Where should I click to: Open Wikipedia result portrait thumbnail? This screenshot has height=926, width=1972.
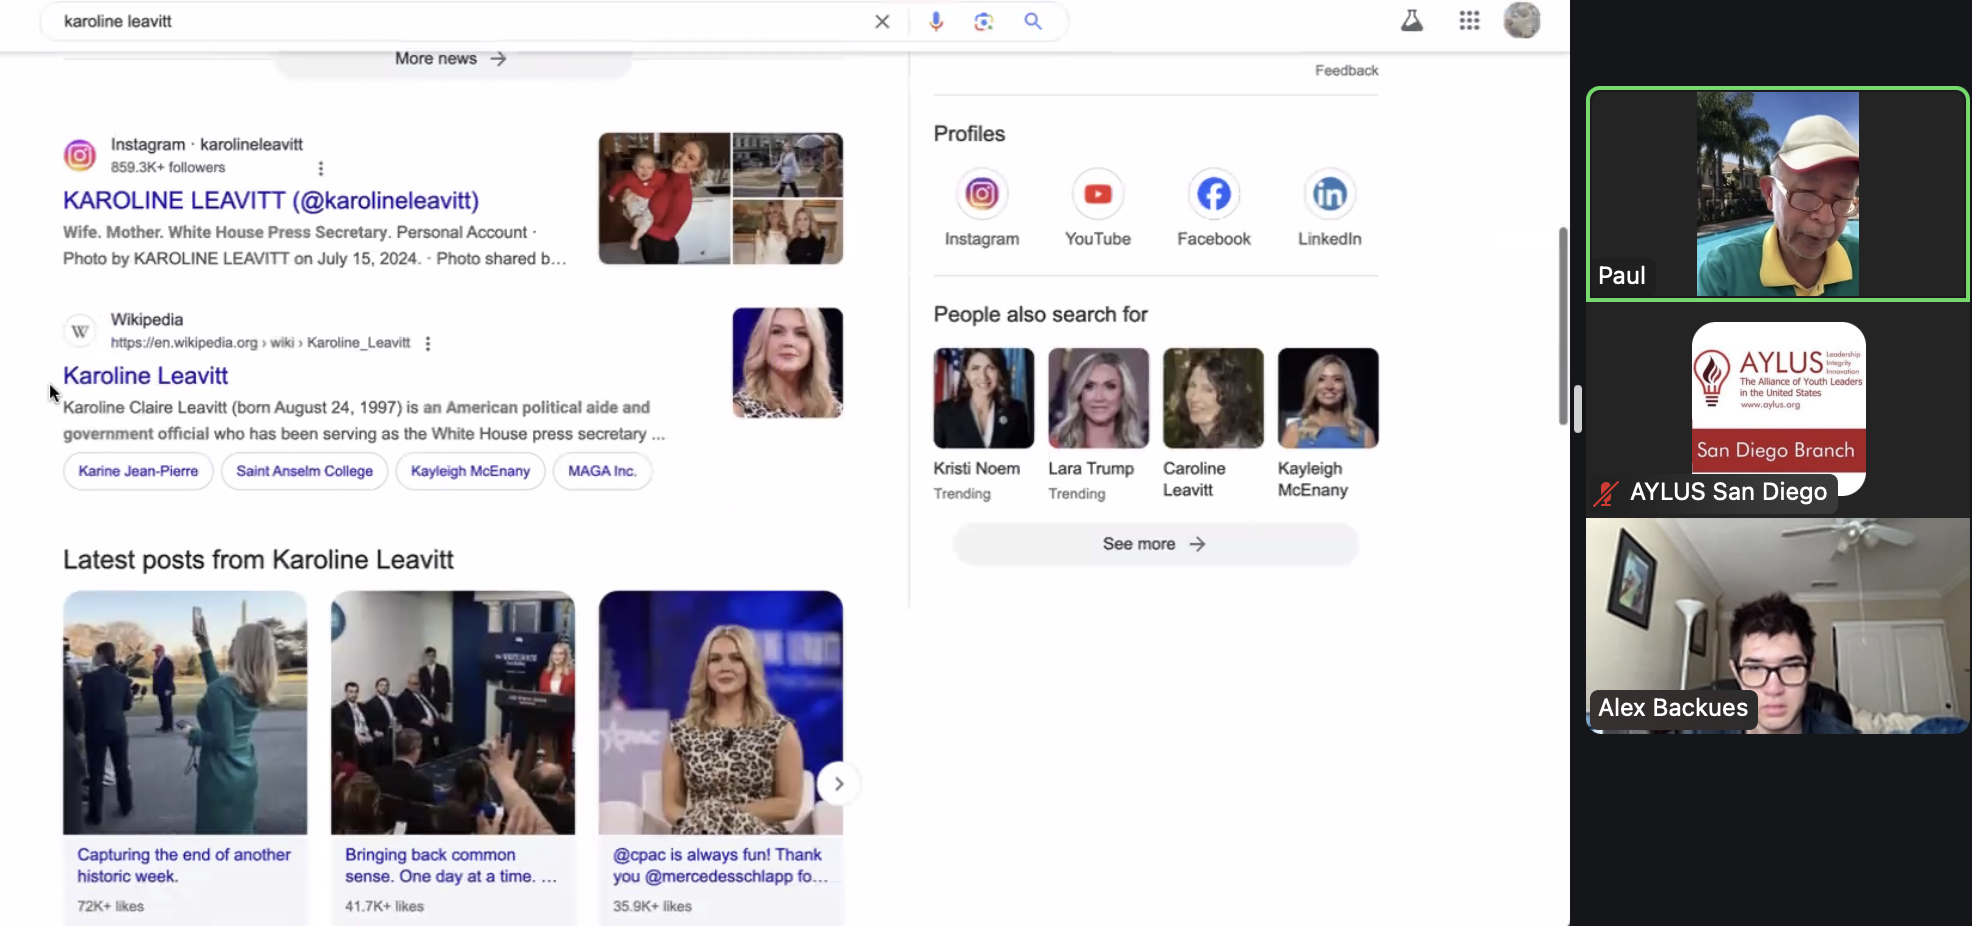pyautogui.click(x=788, y=363)
